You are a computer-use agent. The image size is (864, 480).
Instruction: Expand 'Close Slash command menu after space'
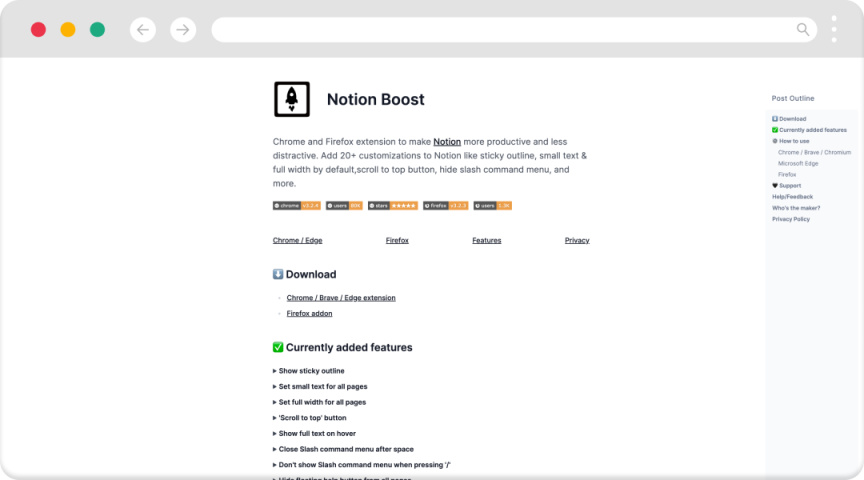(x=343, y=449)
